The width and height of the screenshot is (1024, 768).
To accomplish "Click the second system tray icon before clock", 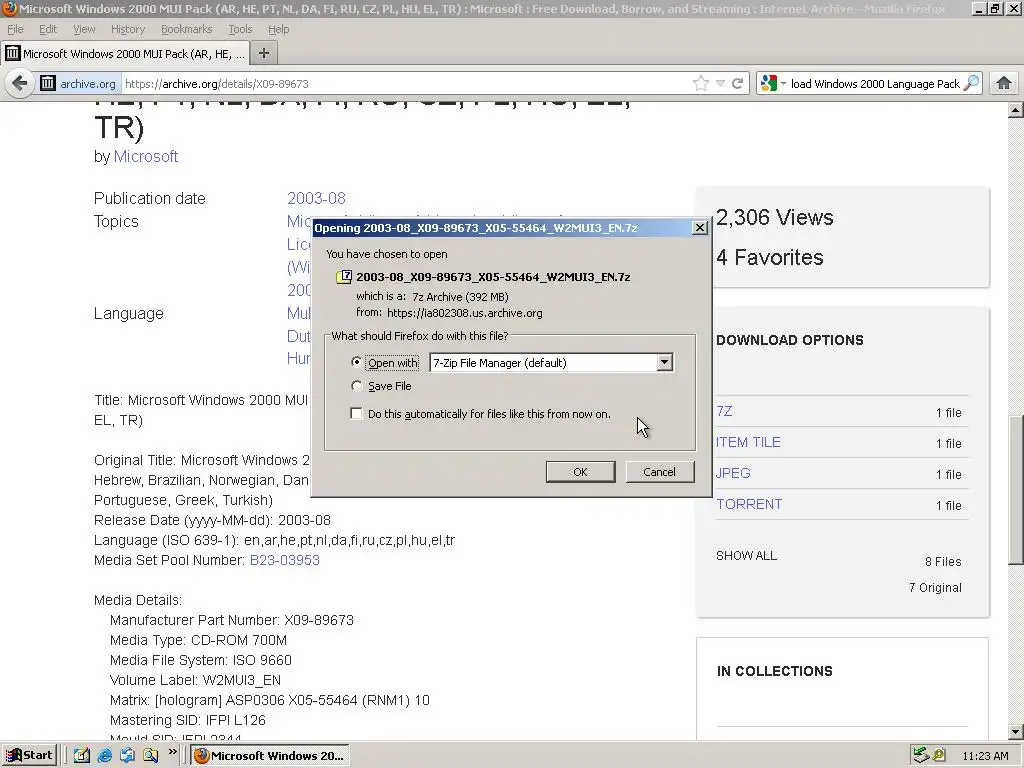I will coord(940,756).
